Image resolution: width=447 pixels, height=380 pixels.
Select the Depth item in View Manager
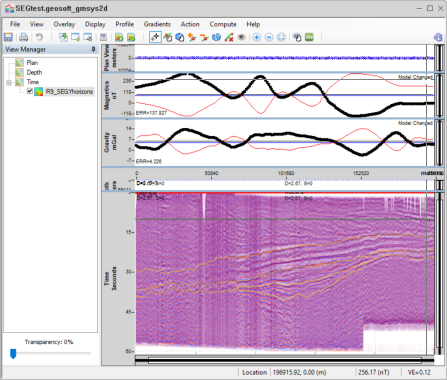tap(34, 72)
